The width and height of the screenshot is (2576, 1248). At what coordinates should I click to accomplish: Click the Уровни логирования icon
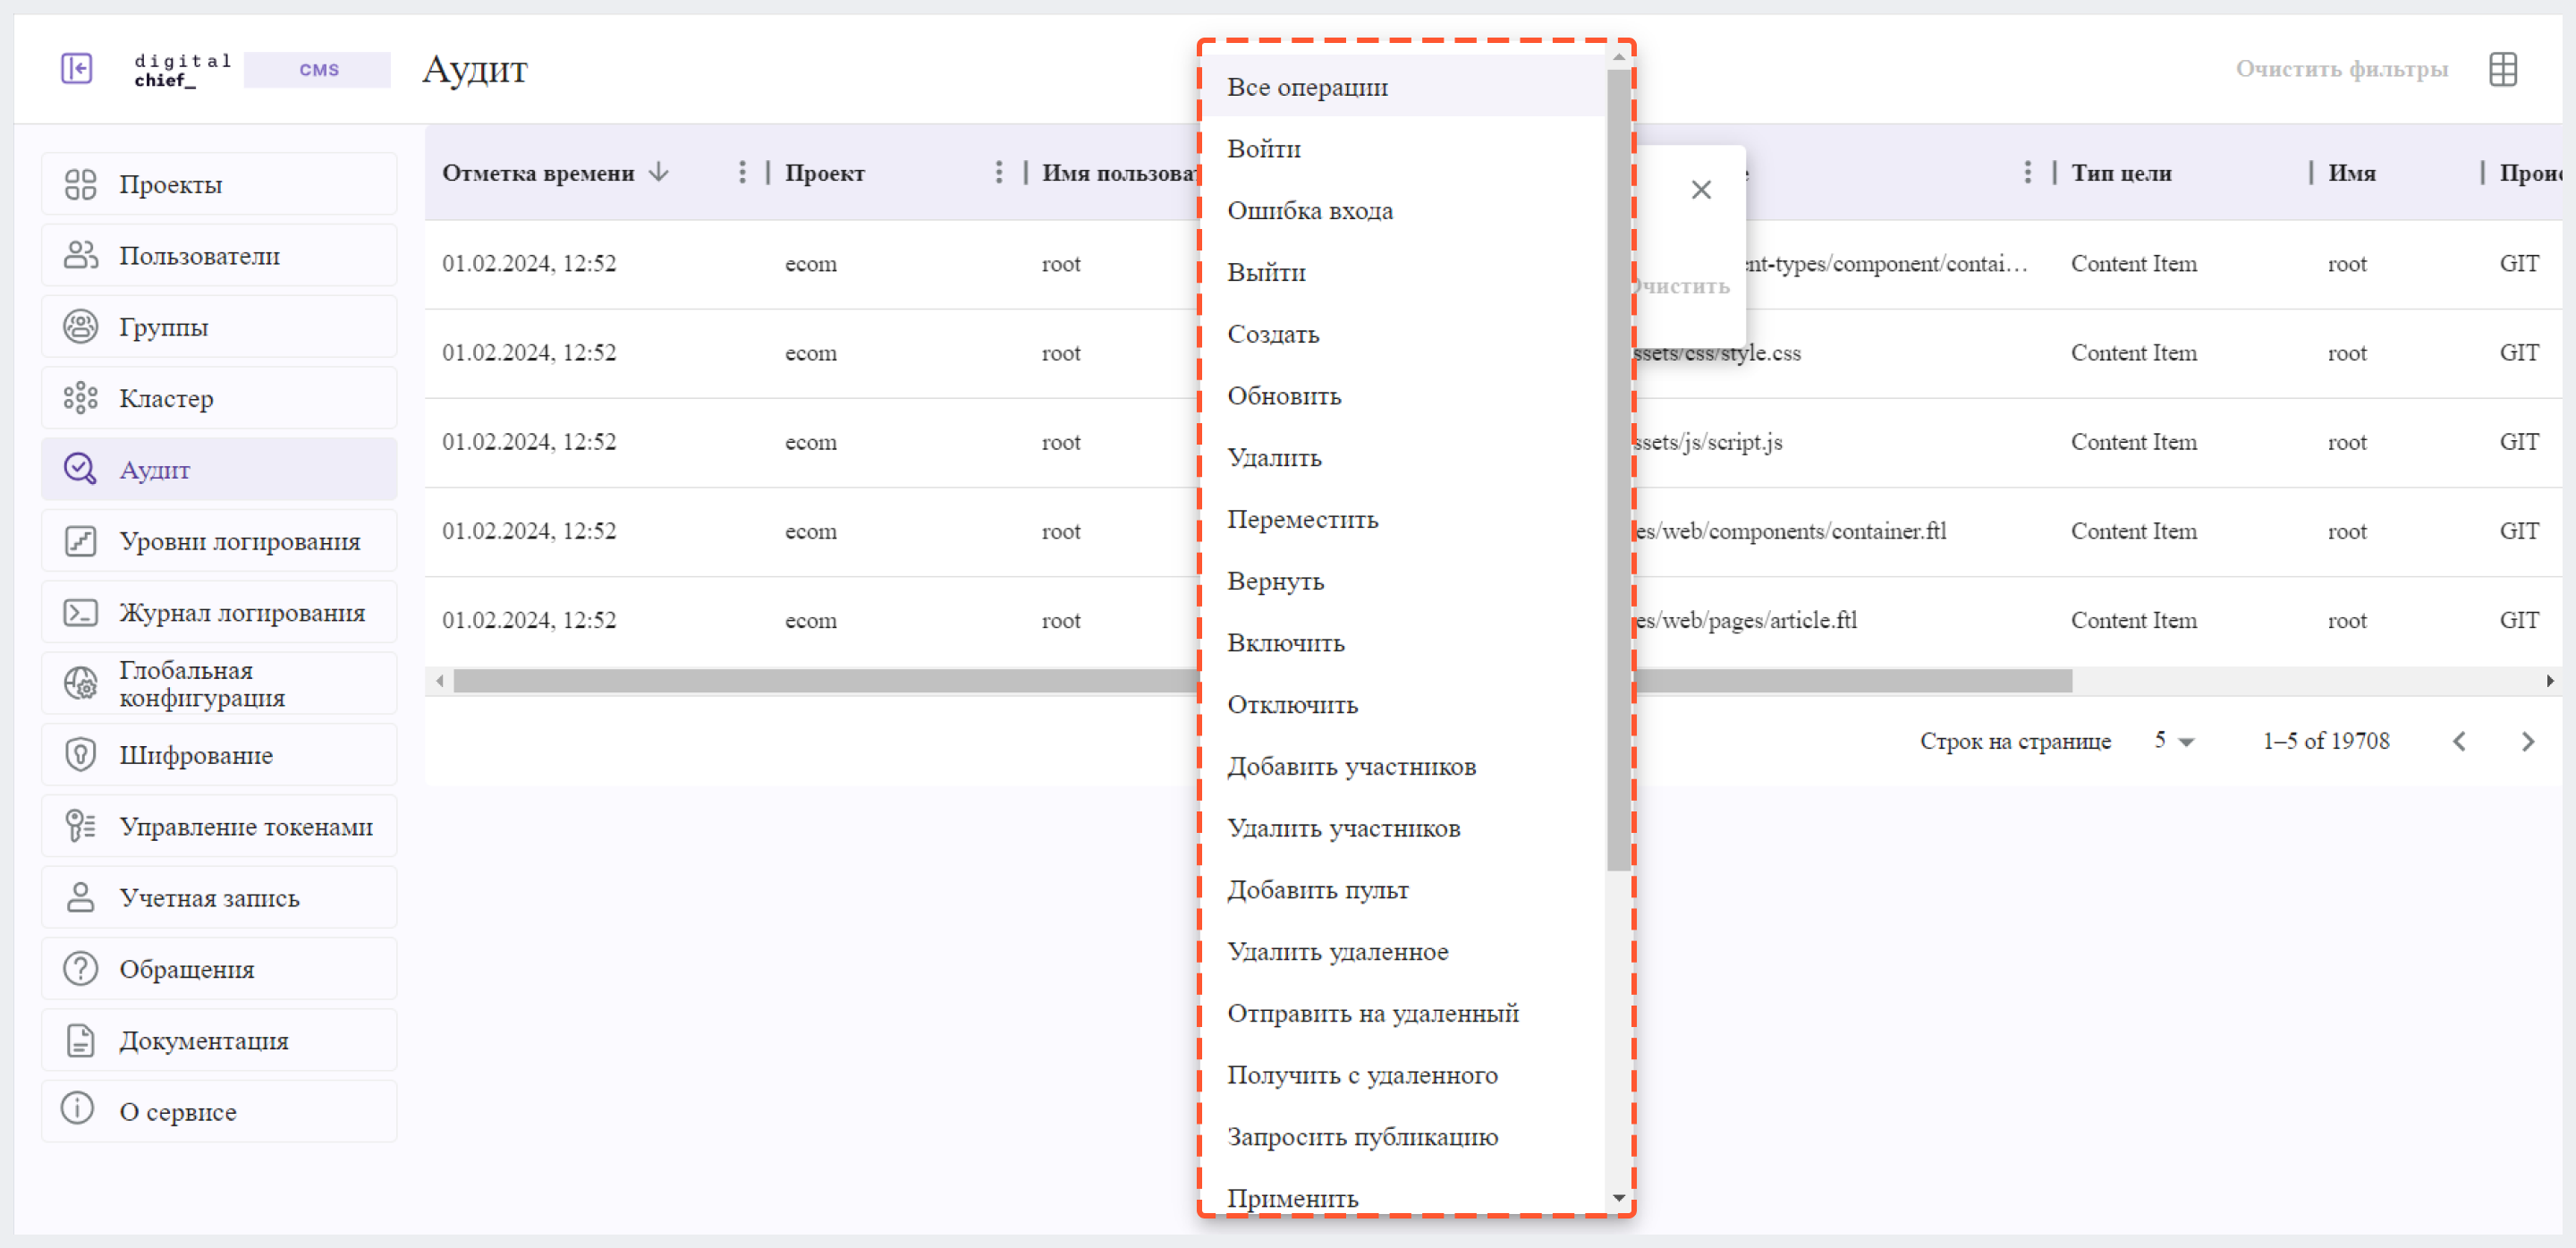click(x=80, y=540)
